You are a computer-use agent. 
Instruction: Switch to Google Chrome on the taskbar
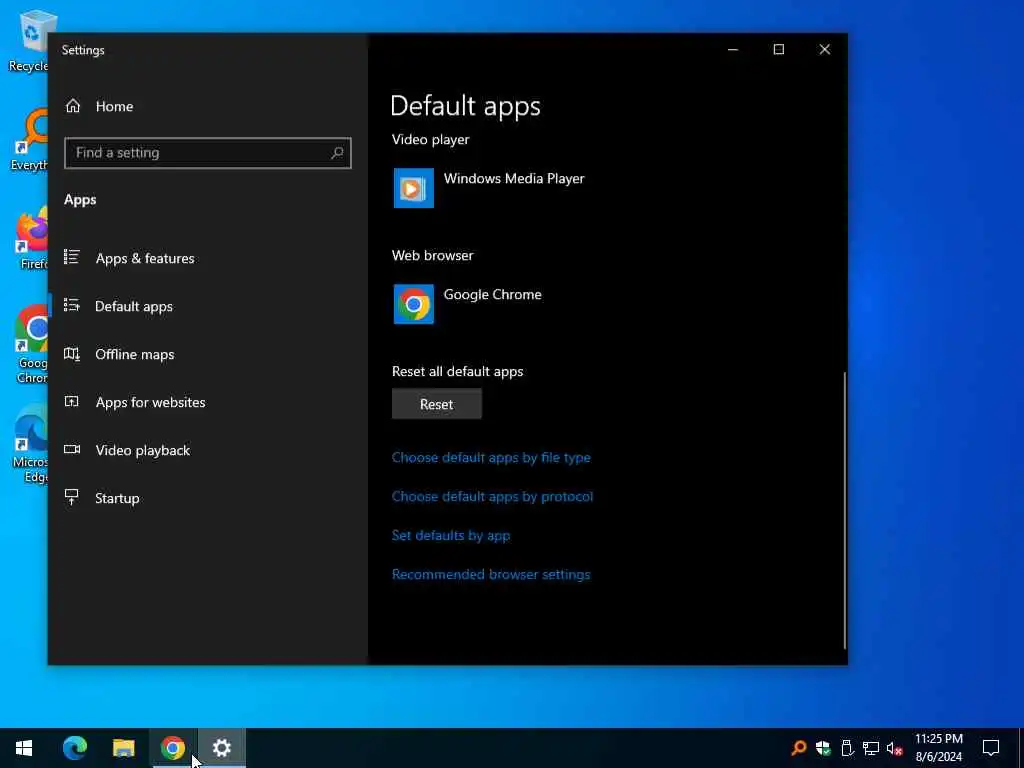[172, 748]
